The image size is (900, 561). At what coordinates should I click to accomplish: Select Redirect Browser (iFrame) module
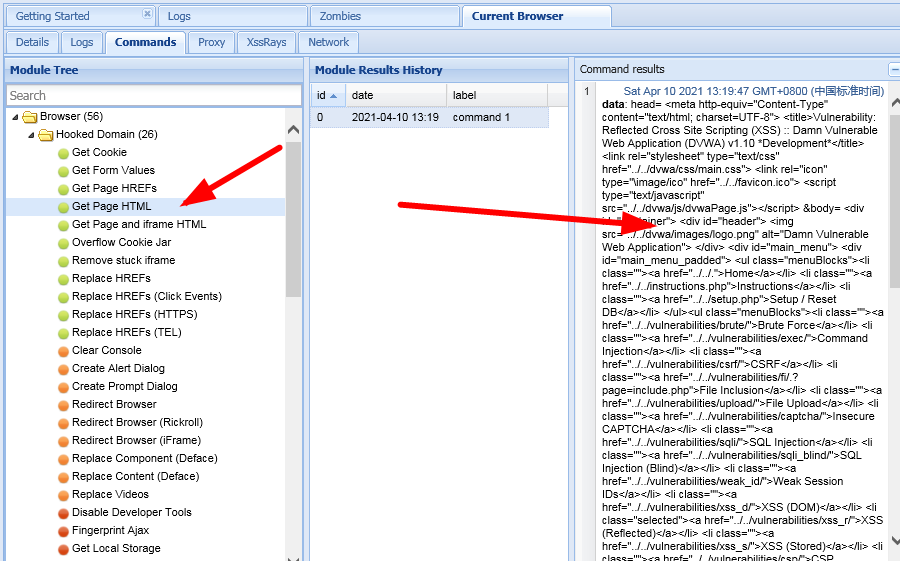(137, 440)
